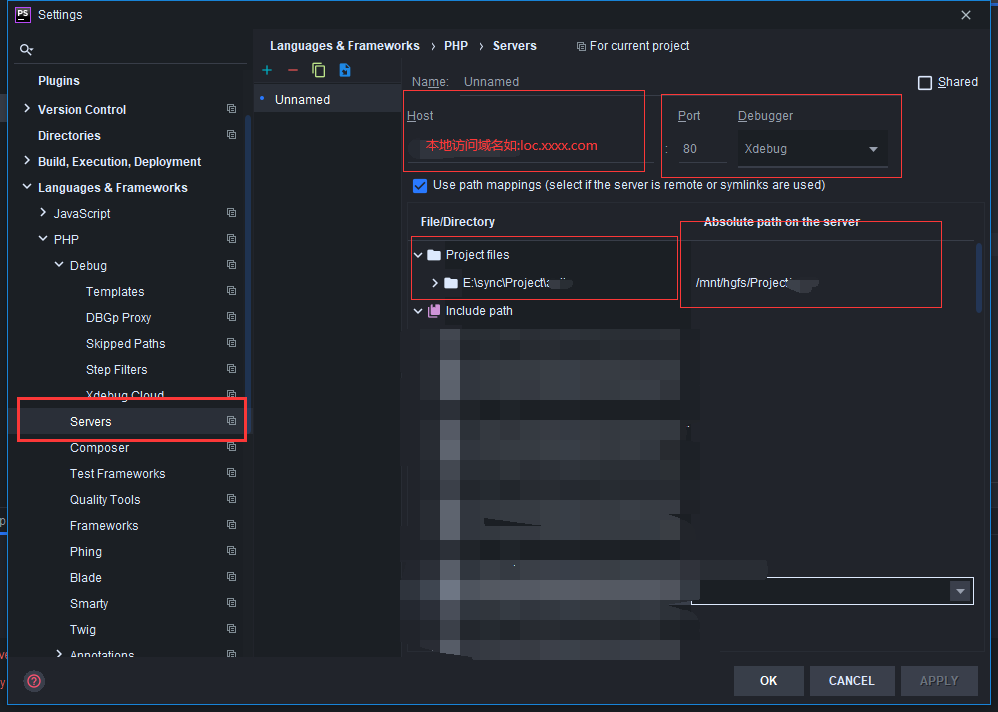The width and height of the screenshot is (998, 712).
Task: Open the Composer settings page
Action: click(x=99, y=447)
